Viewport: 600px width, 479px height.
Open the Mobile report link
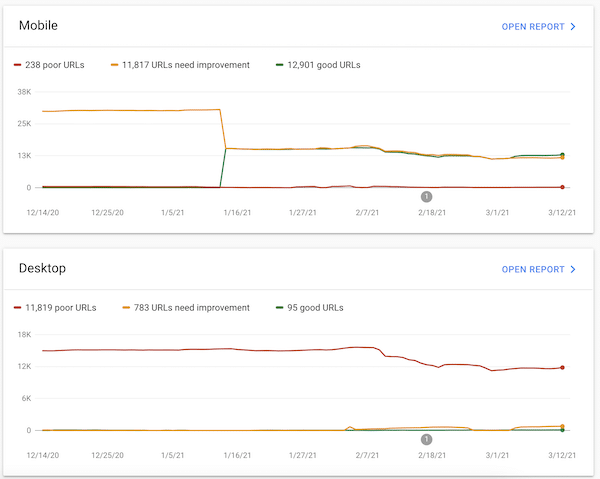[538, 27]
